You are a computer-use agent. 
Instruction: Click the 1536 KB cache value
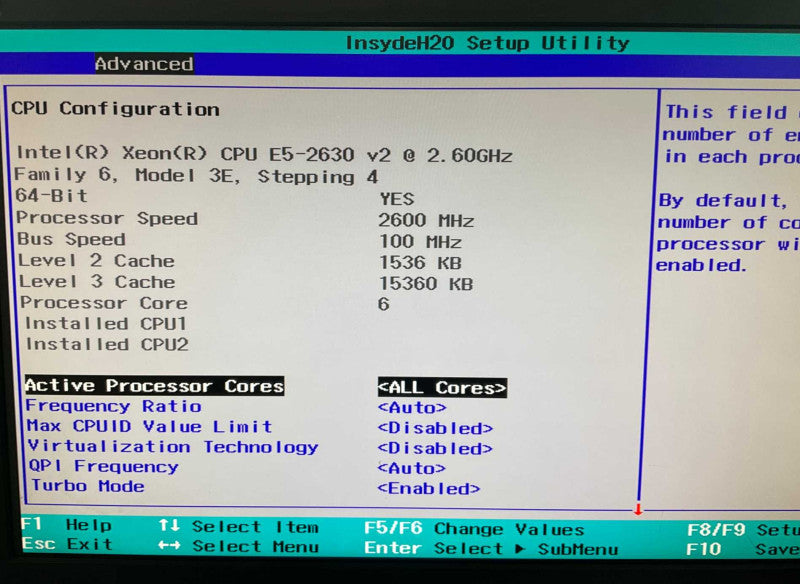pyautogui.click(x=420, y=263)
